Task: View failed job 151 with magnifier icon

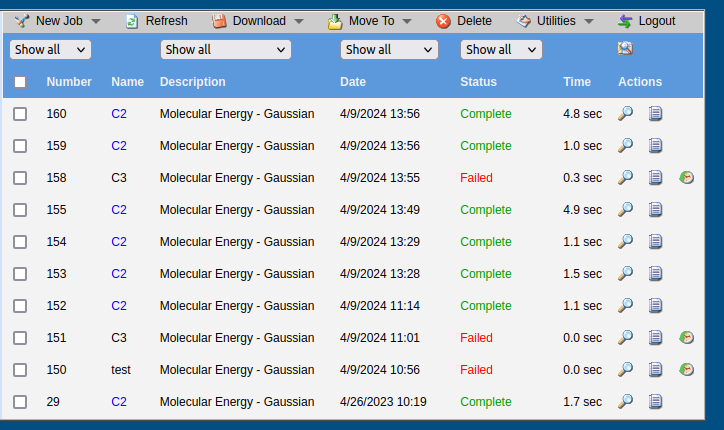Action: point(625,337)
